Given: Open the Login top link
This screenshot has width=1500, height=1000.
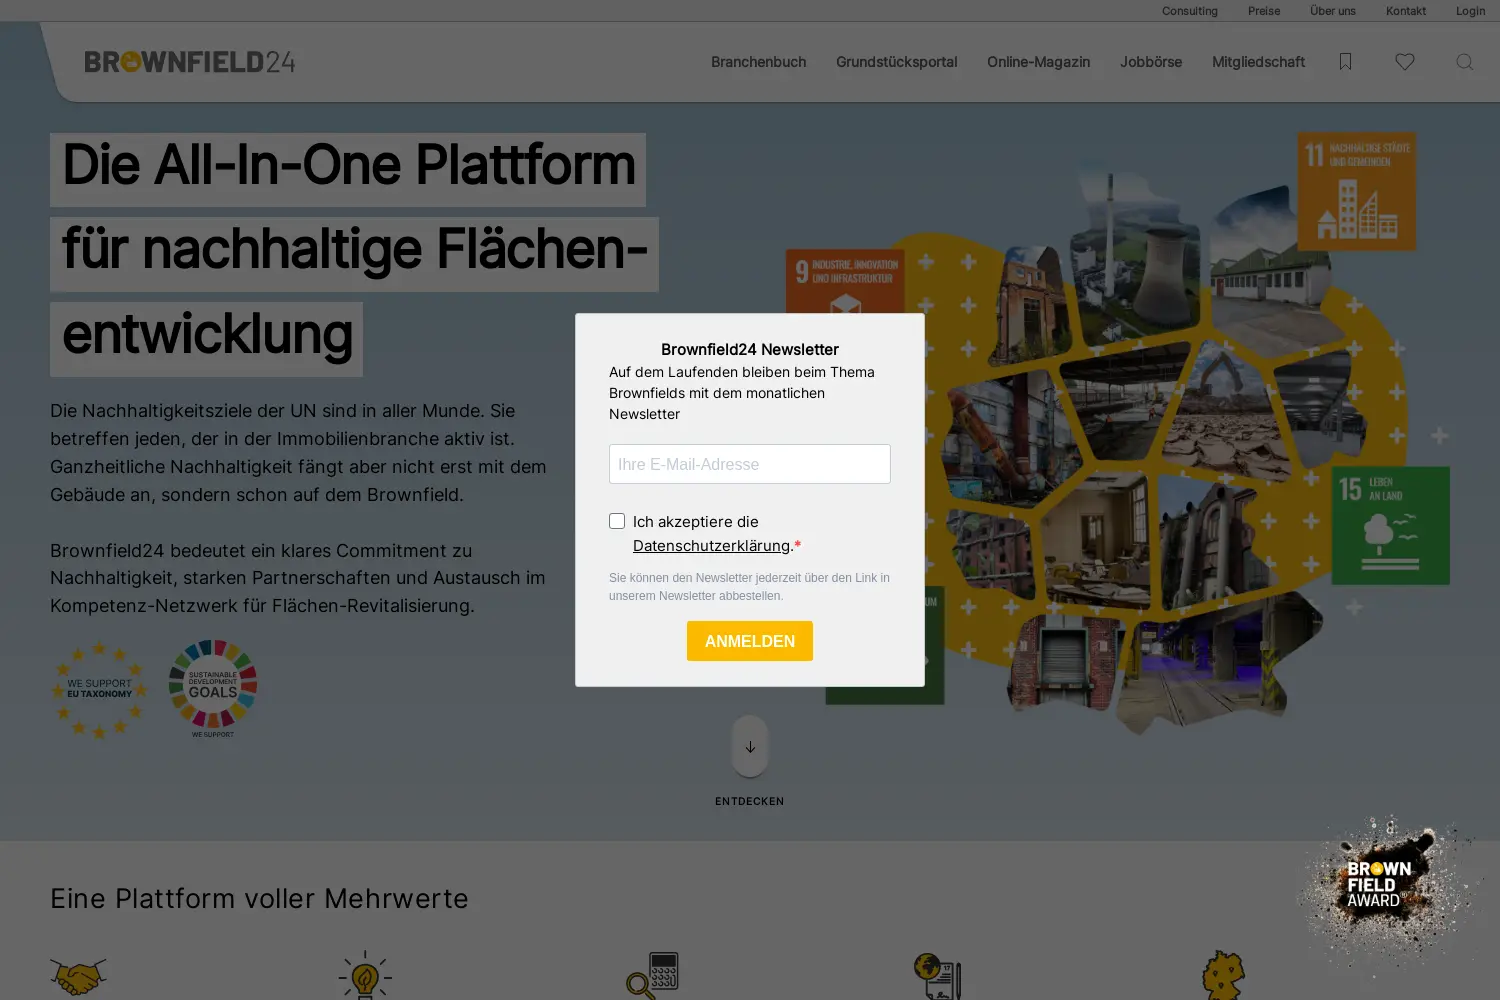Looking at the screenshot, I should tap(1470, 11).
